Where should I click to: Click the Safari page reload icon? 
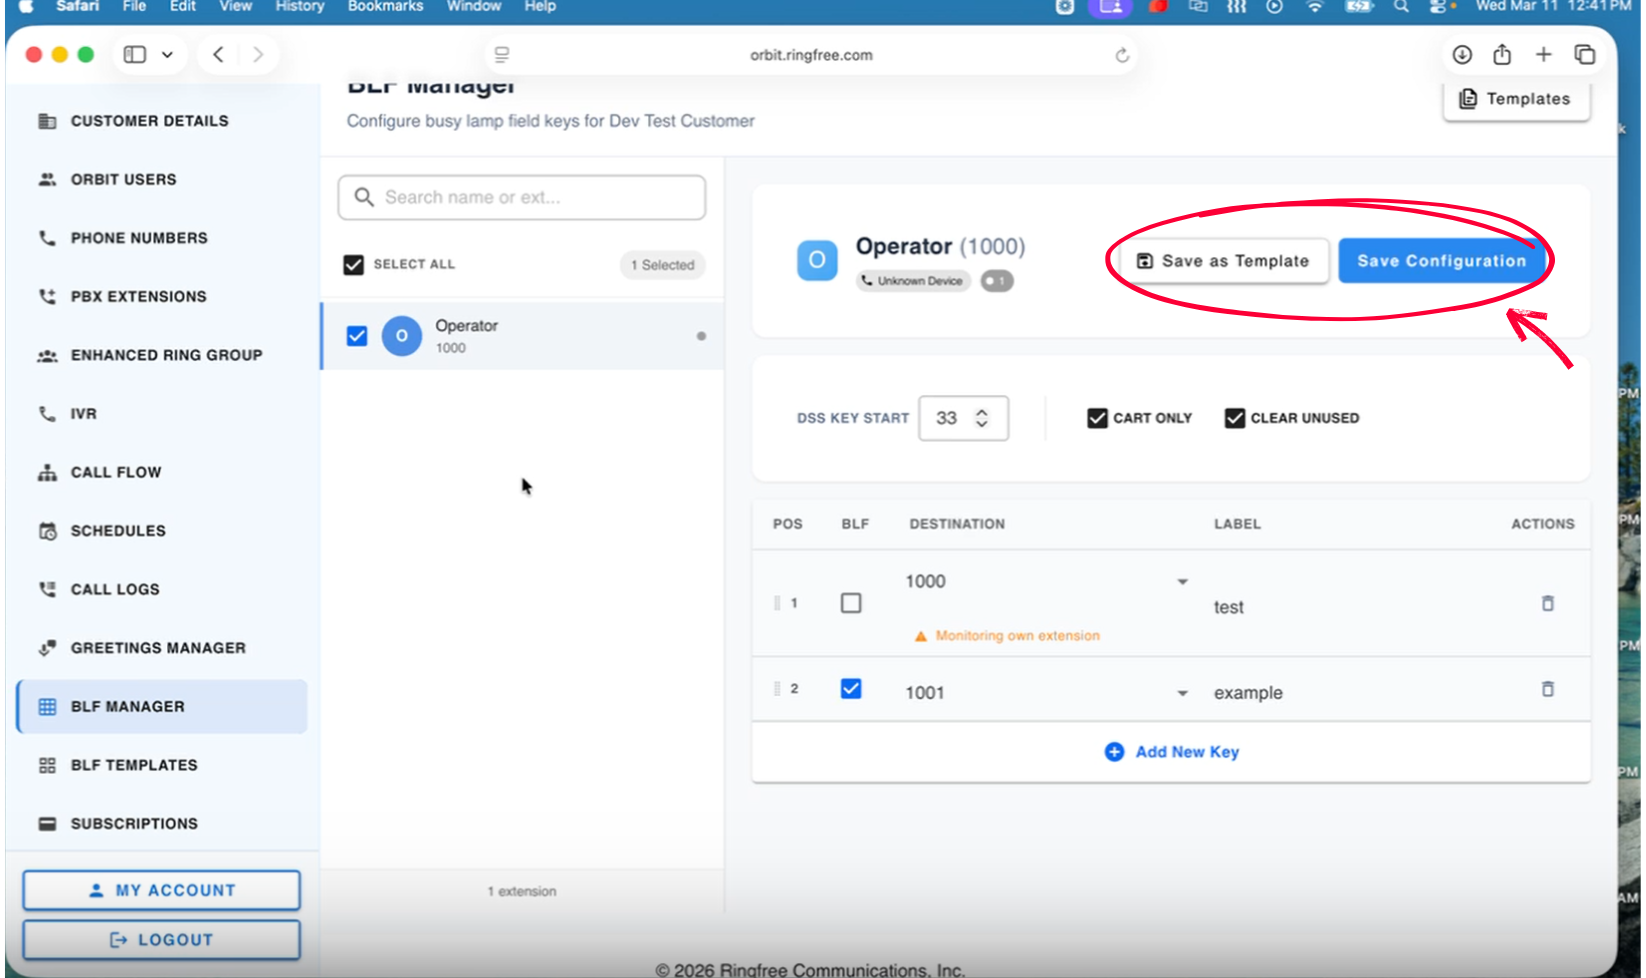point(1122,55)
